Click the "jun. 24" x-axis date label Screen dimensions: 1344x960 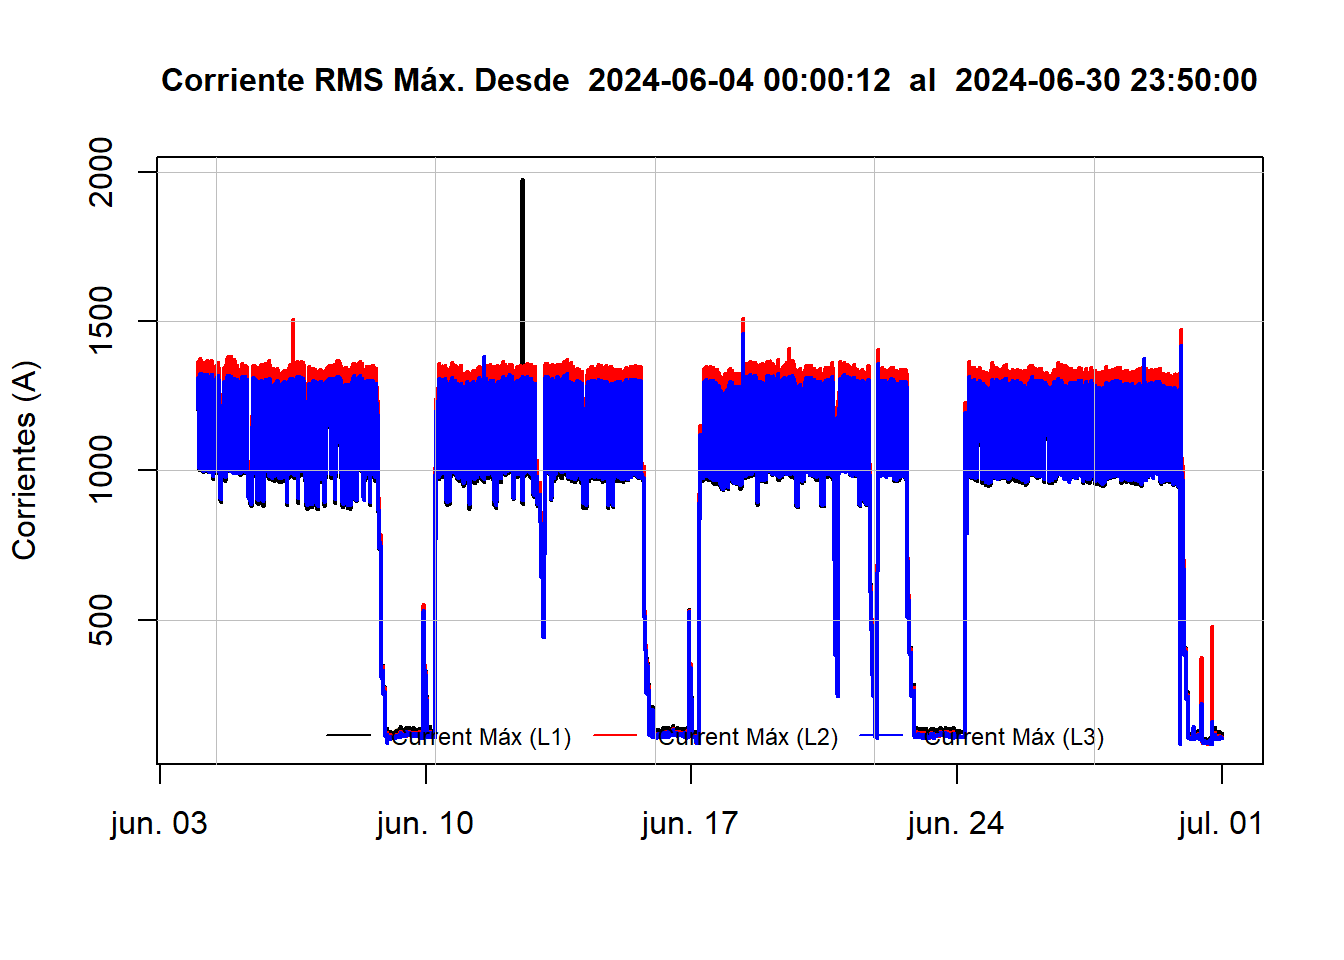tap(956, 824)
